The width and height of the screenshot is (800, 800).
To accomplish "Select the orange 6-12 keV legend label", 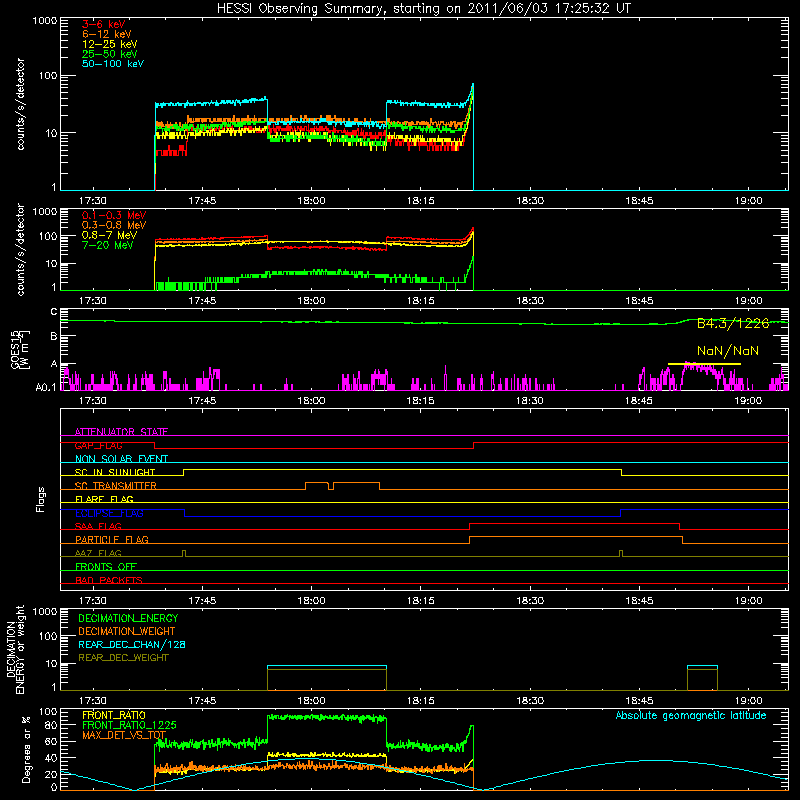I will pos(107,34).
